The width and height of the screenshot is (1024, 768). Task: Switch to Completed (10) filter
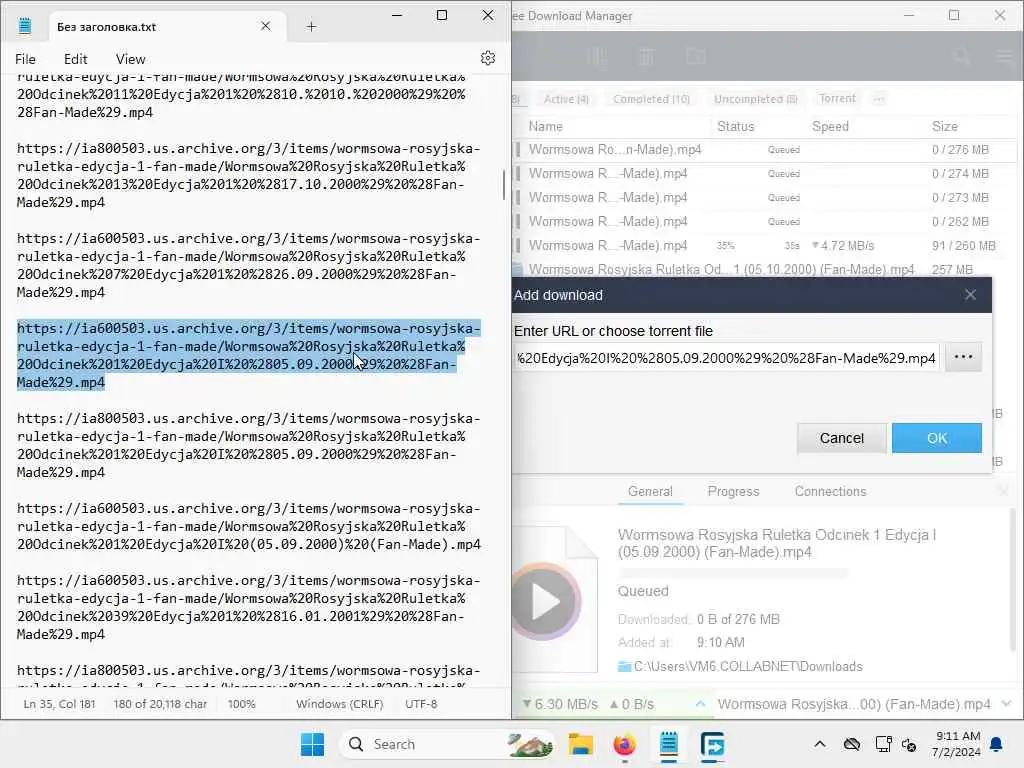(x=651, y=99)
